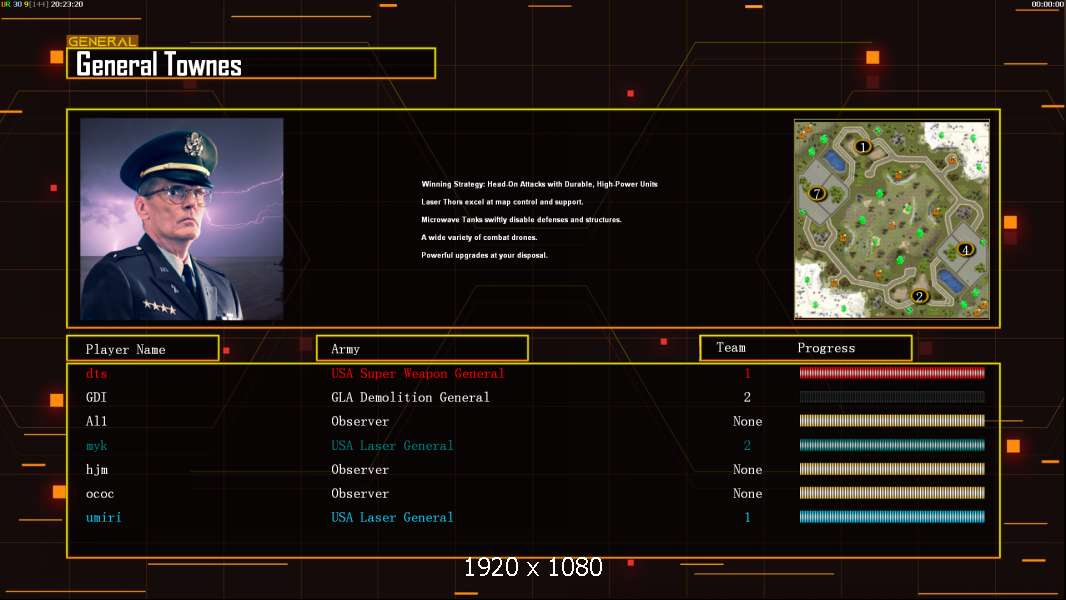
Task: Select player name myk
Action: pyautogui.click(x=96, y=446)
